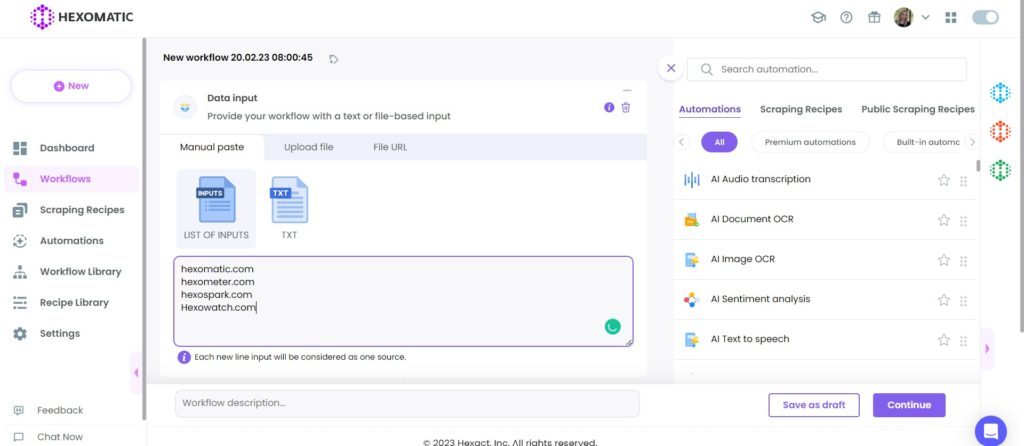
Task: Open the help question mark icon
Action: pos(846,18)
